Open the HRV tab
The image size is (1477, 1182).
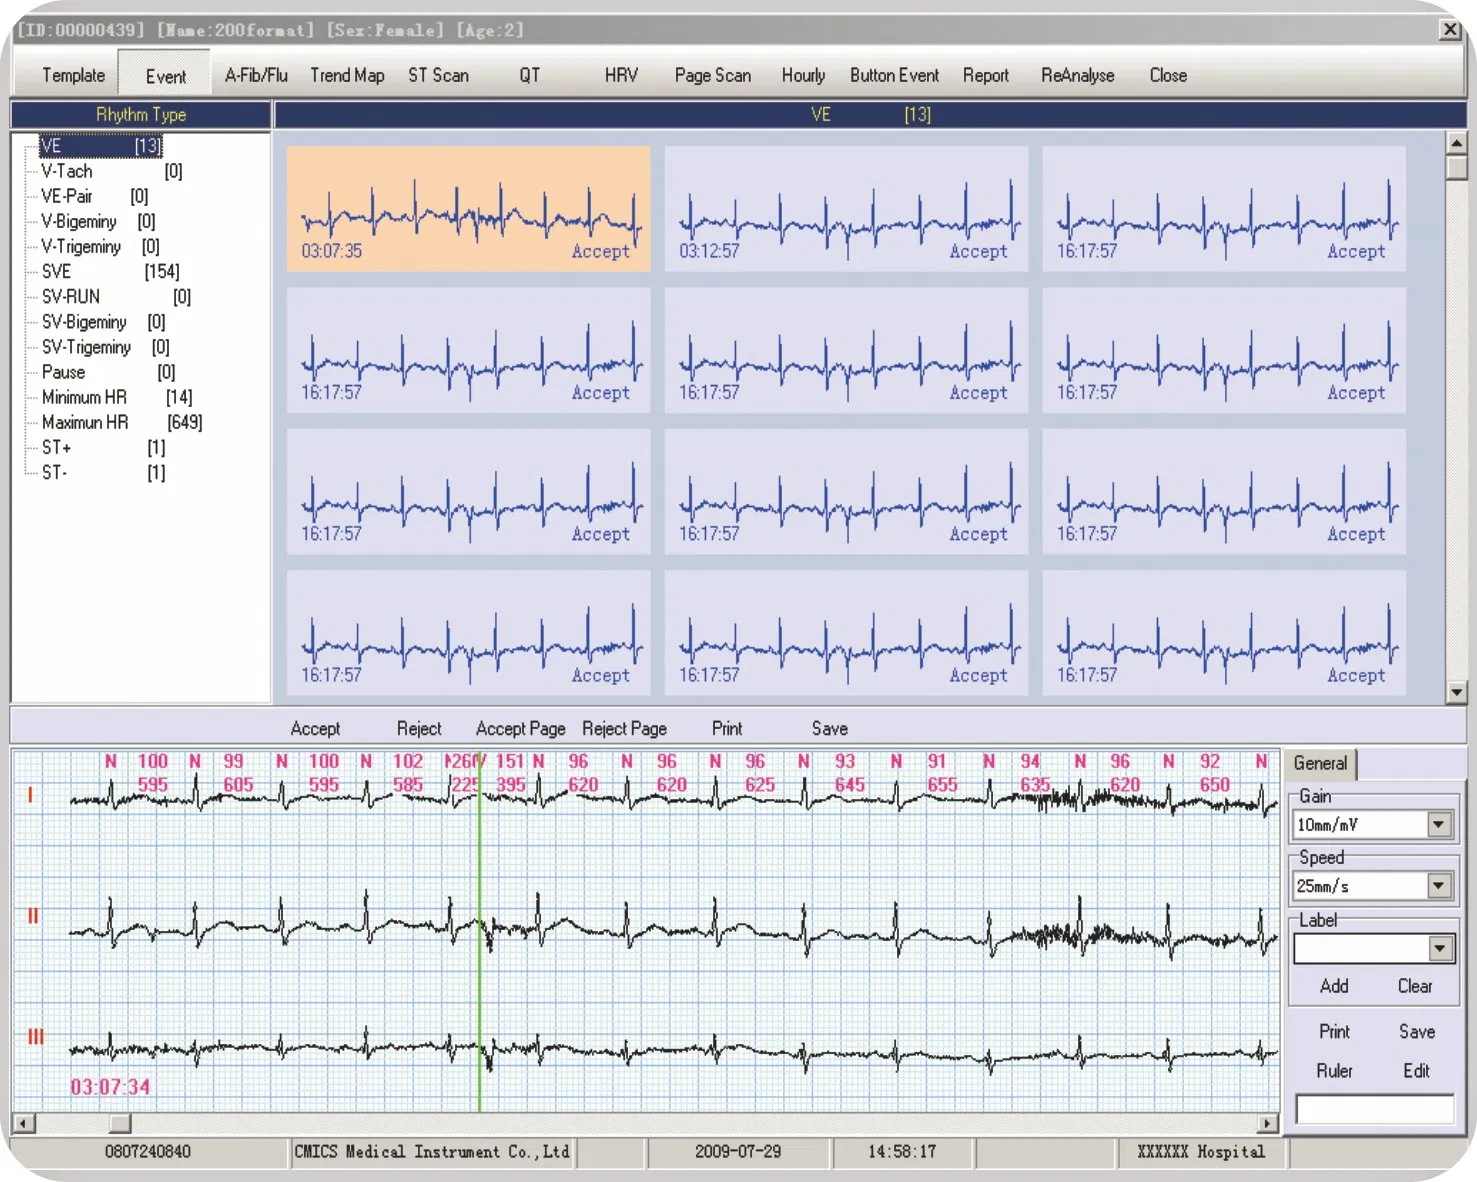tap(621, 75)
